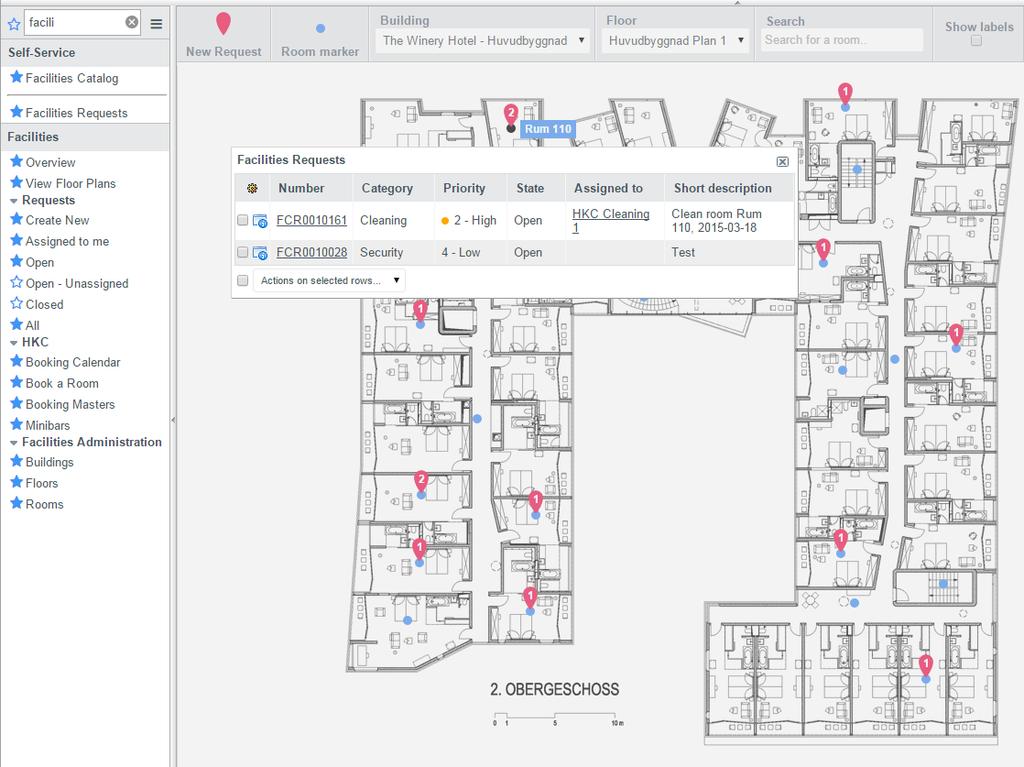Open Actions on selected rows dropdown
The image size is (1024, 767).
pyautogui.click(x=329, y=280)
